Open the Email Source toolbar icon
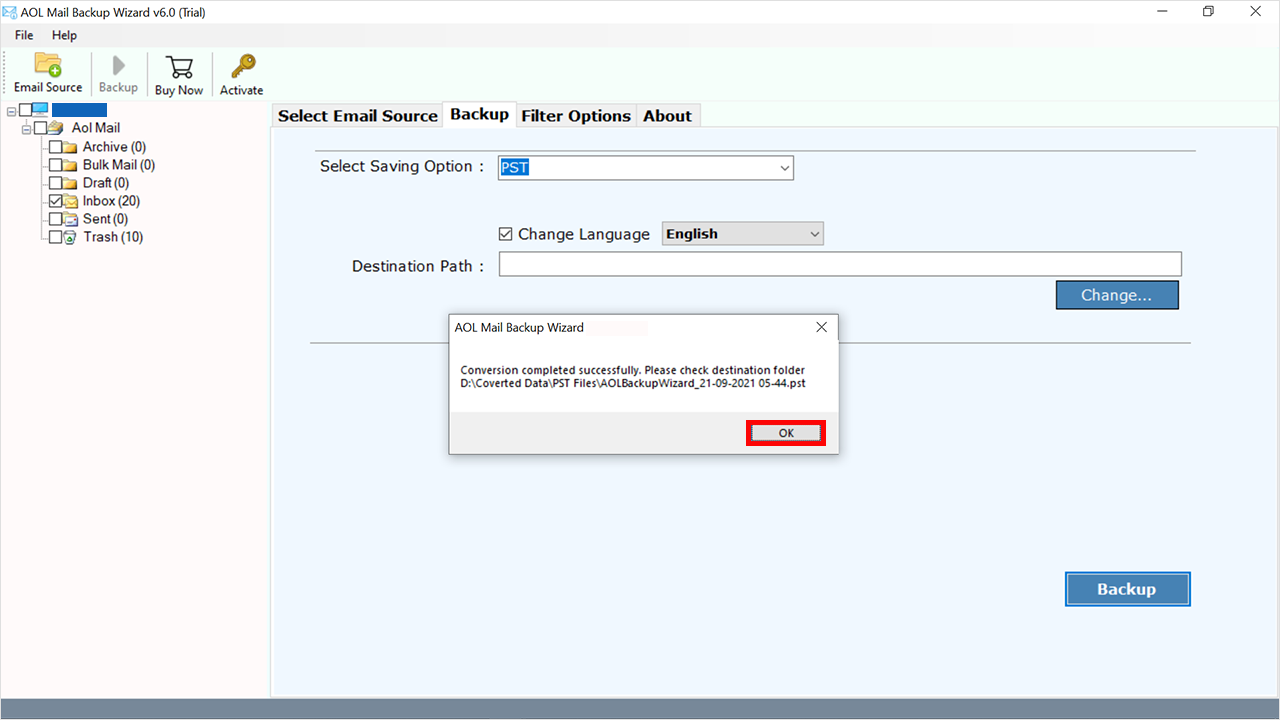Screen dimensions: 1280x720 tap(48, 65)
